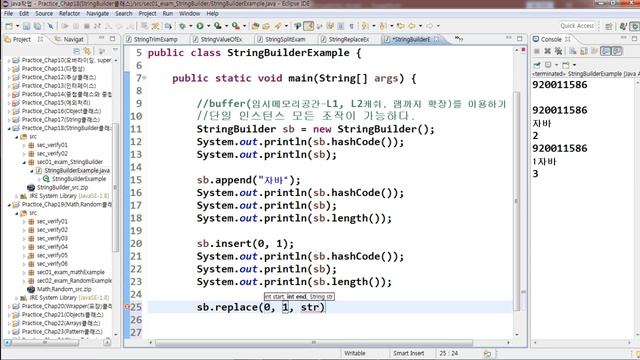Click the Back navigation arrow icon
Image resolution: width=640 pixels, height=360 pixels.
pos(411,26)
